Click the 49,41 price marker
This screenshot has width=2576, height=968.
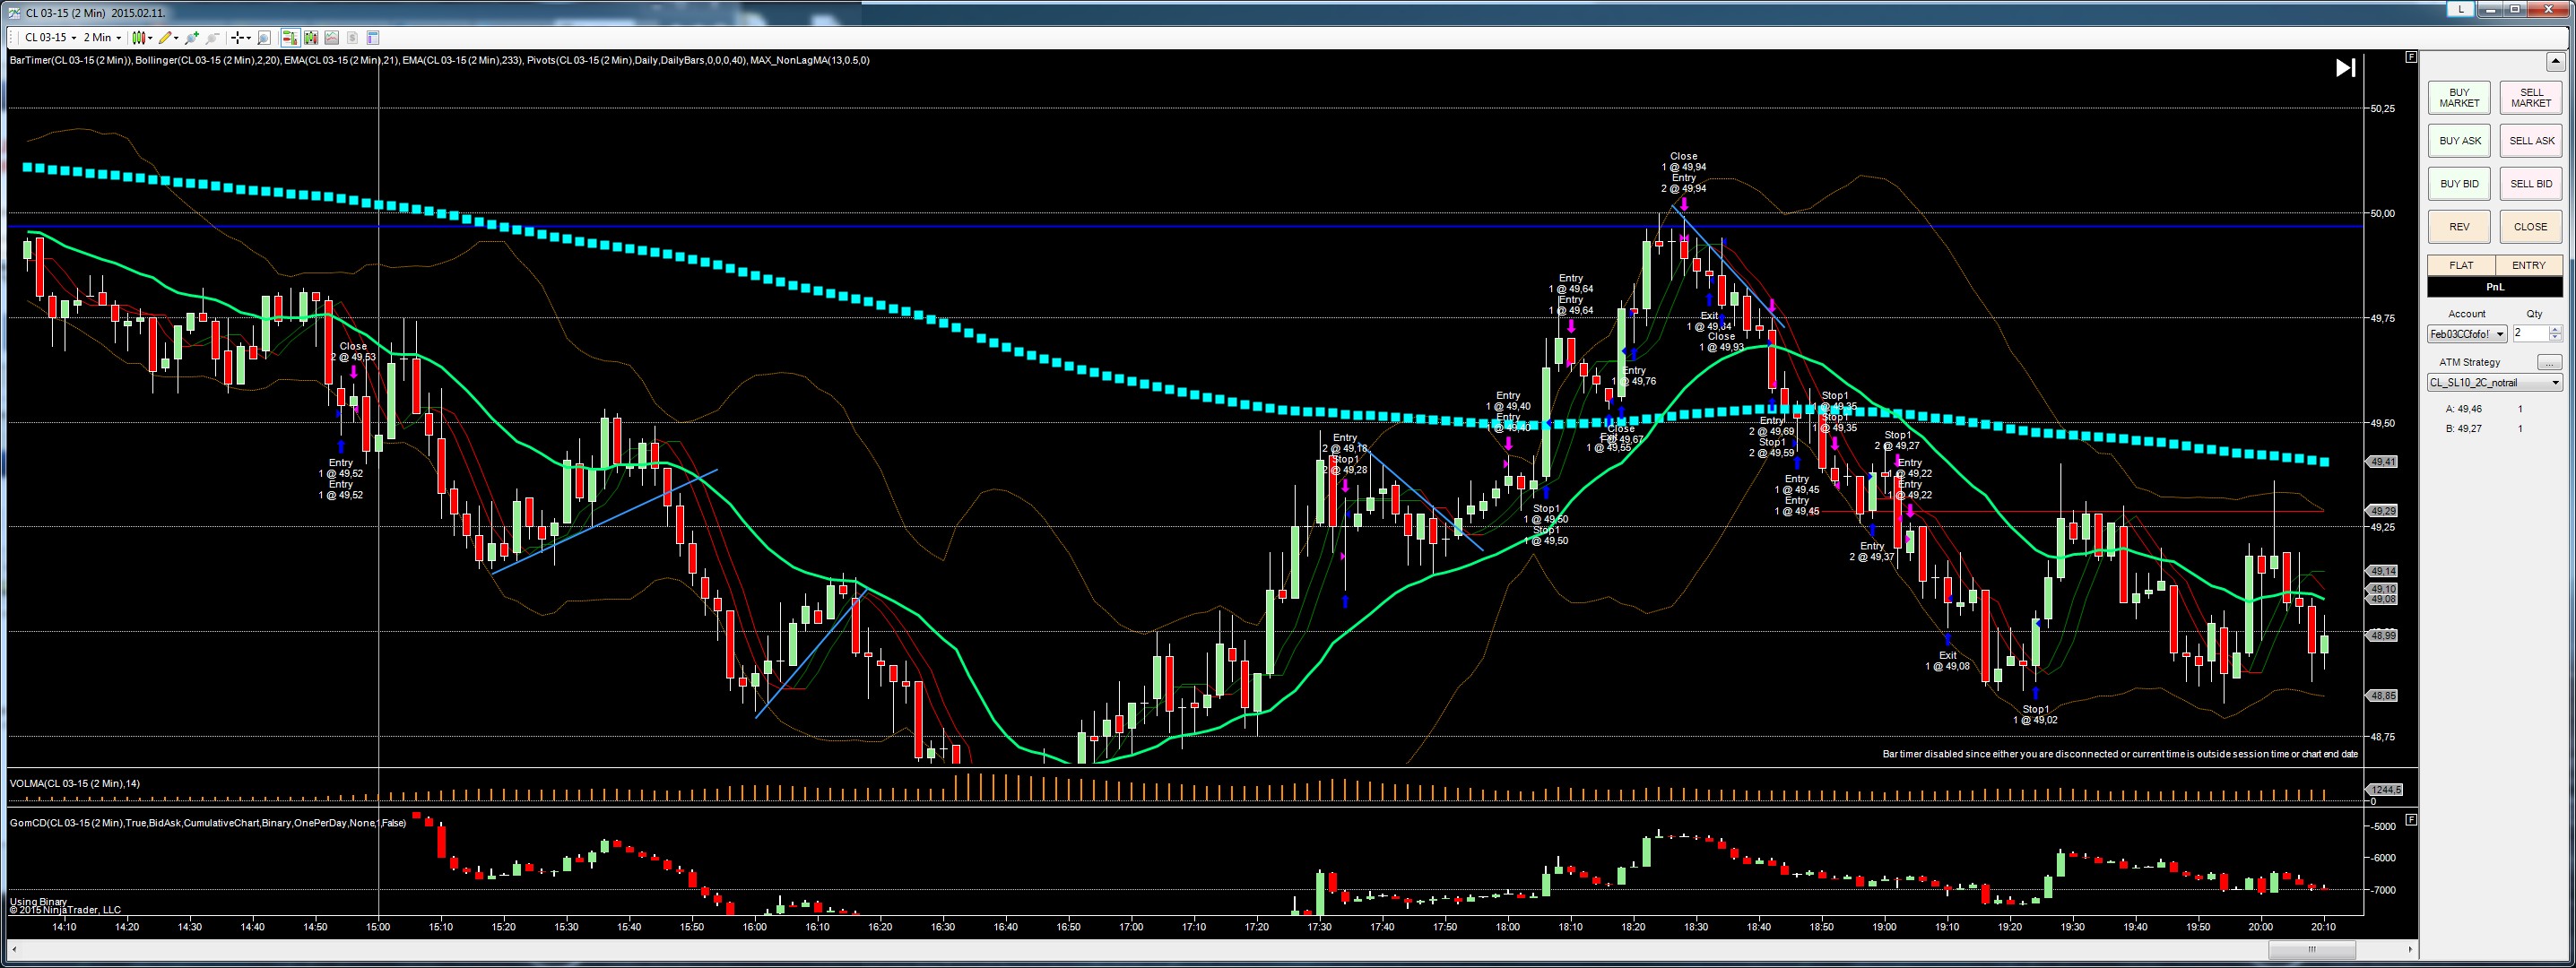click(x=2384, y=462)
